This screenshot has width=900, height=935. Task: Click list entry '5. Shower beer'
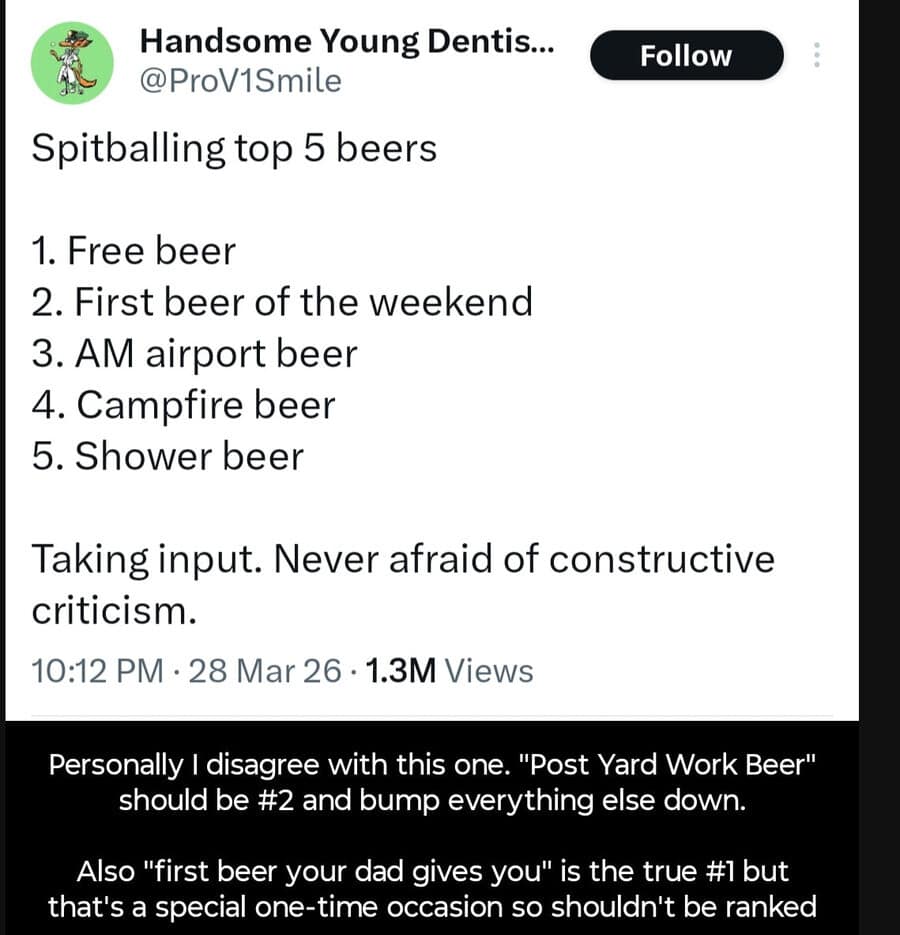click(x=167, y=456)
